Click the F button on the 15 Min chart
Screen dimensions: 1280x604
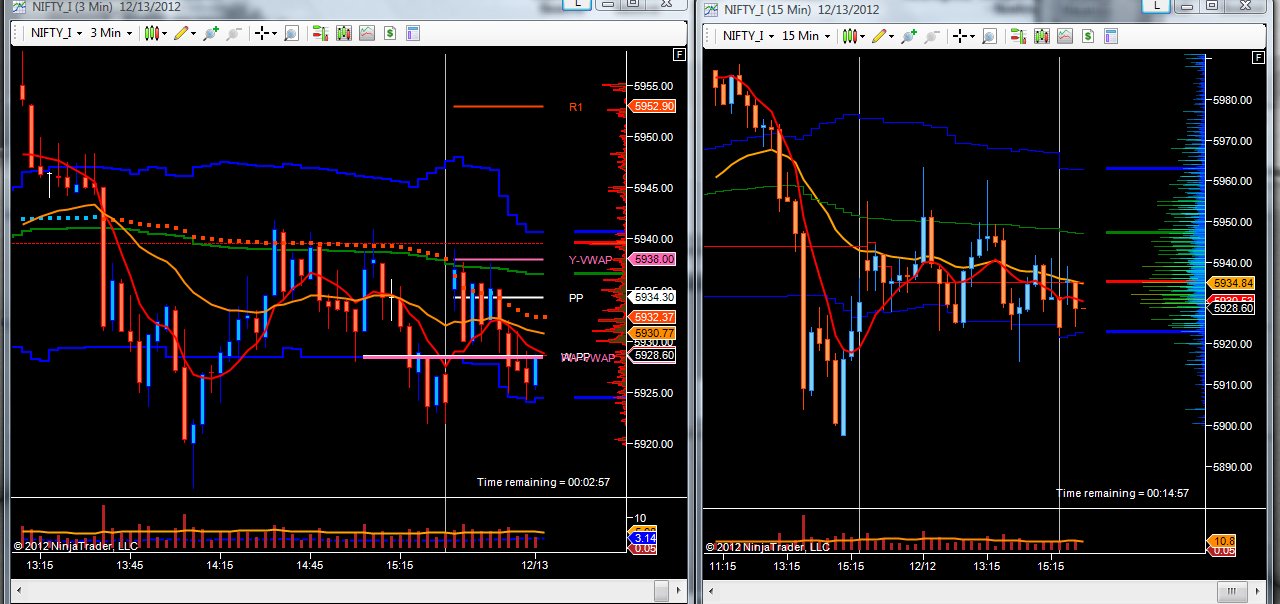click(x=1258, y=57)
